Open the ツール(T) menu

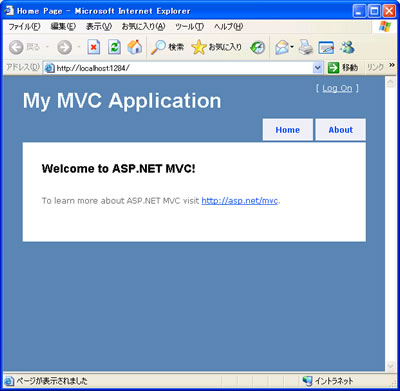(189, 27)
